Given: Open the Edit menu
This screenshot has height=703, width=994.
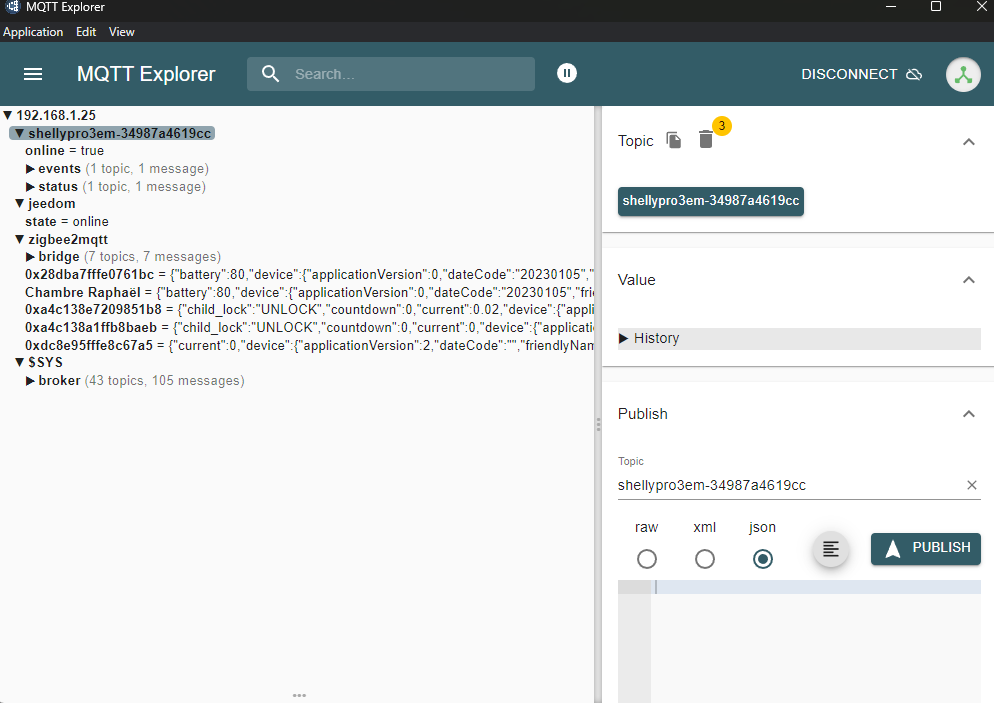Looking at the screenshot, I should point(86,32).
